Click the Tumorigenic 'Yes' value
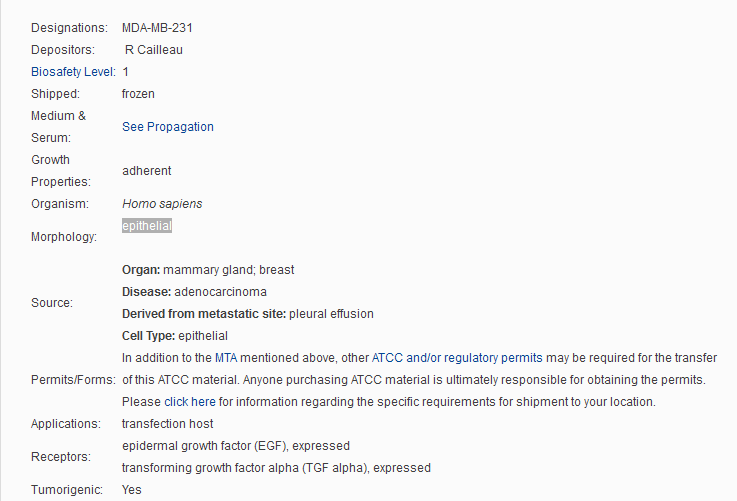 [132, 490]
